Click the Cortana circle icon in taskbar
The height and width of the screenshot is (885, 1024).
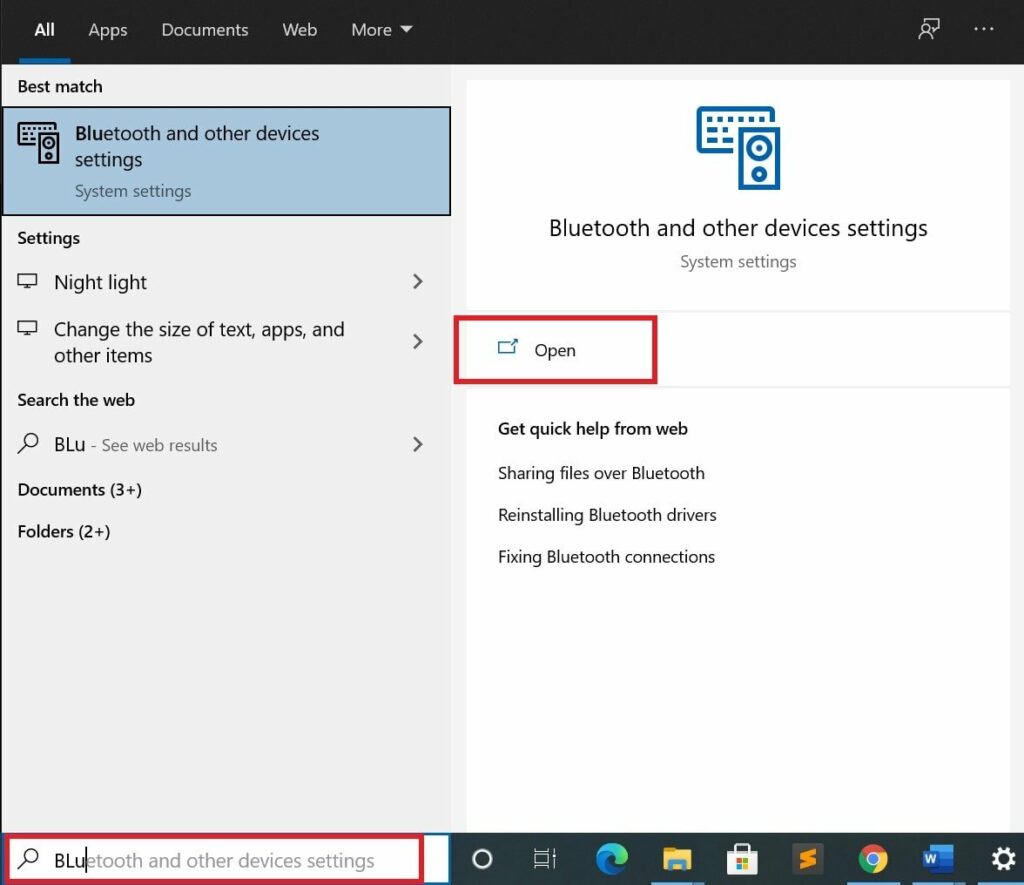[x=482, y=859]
